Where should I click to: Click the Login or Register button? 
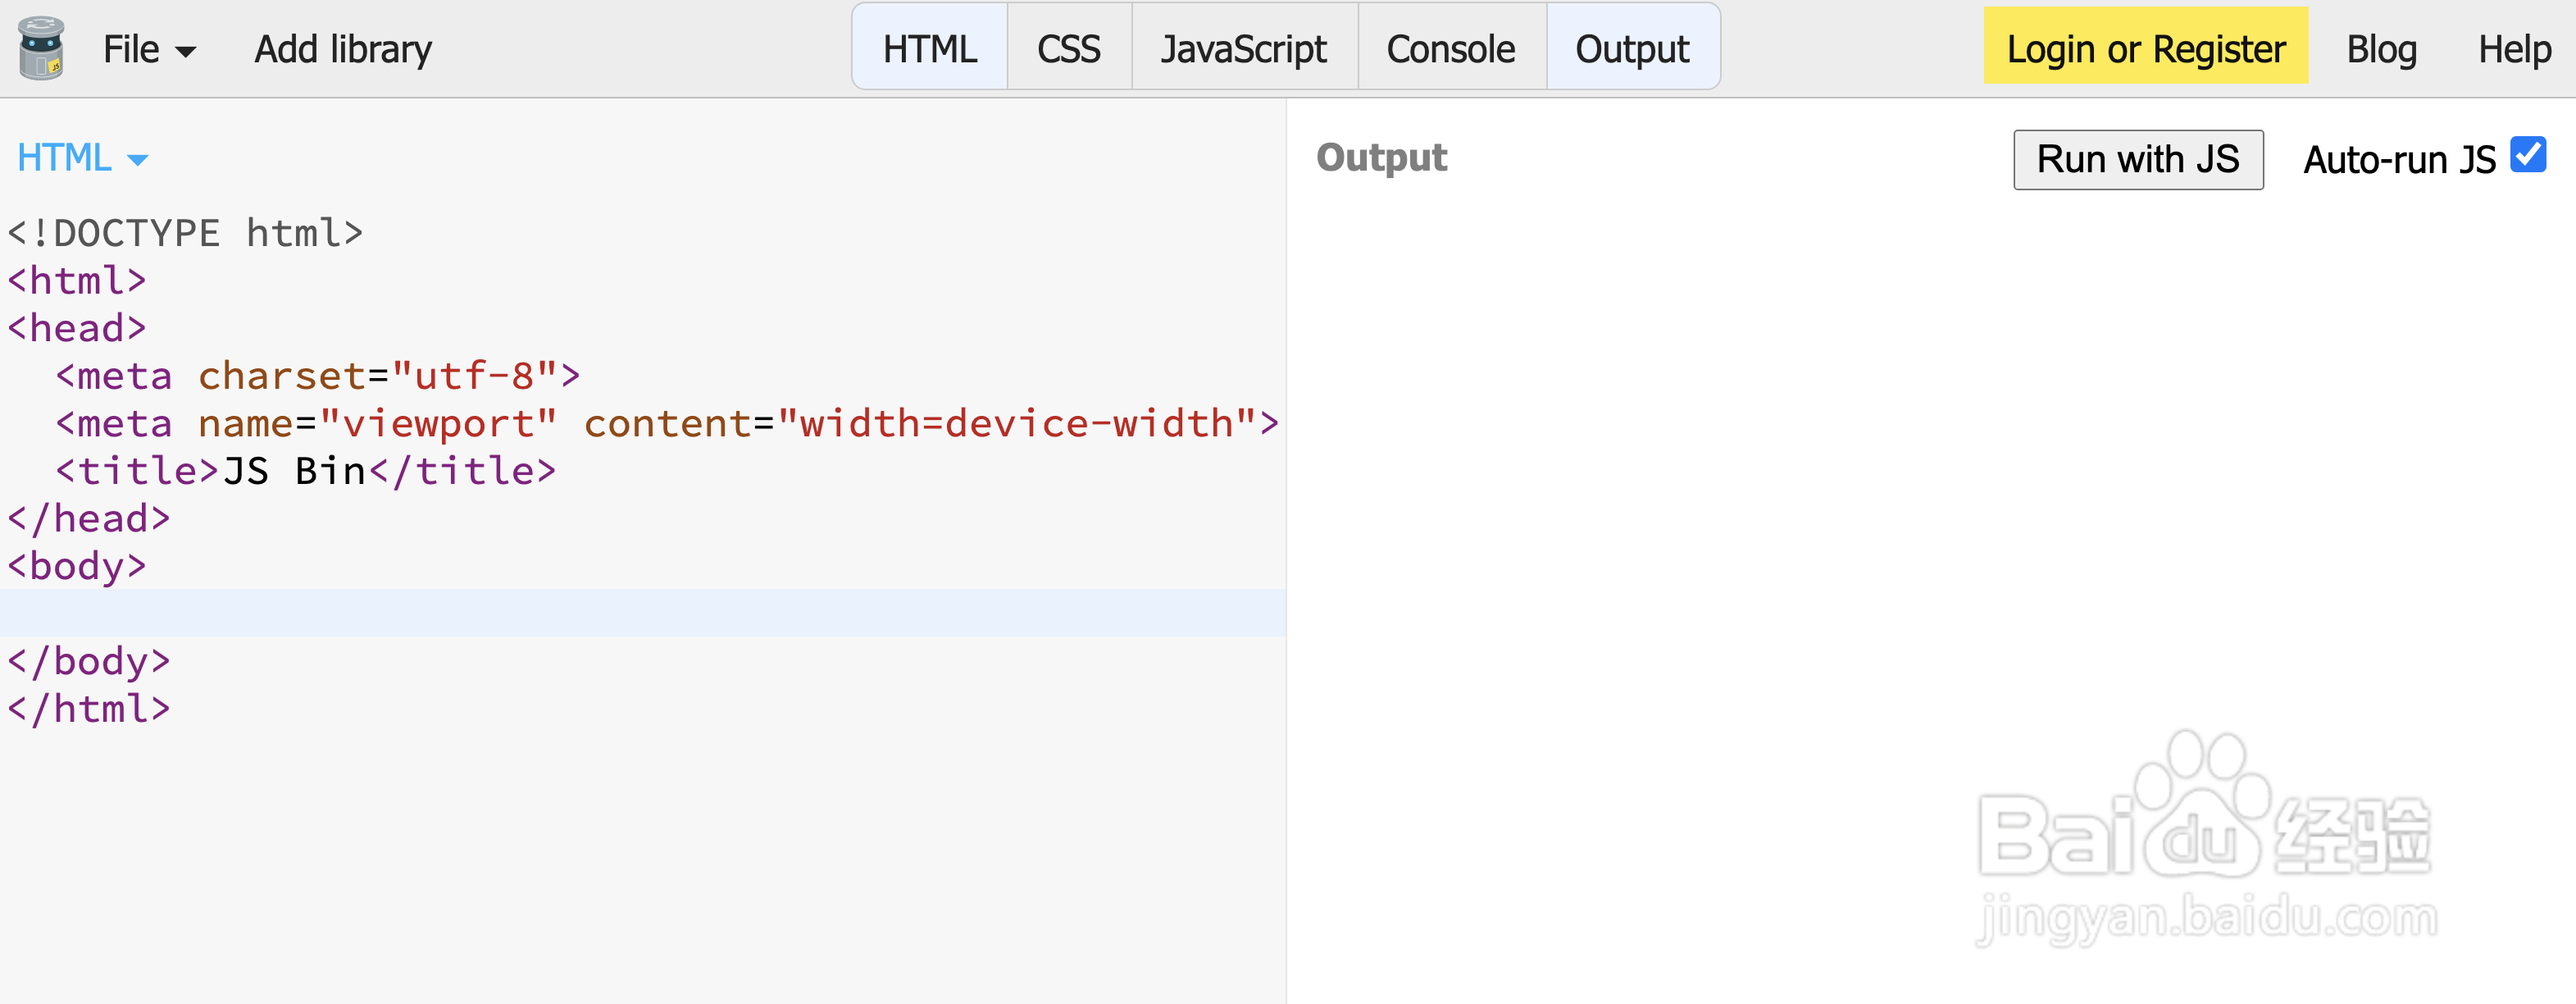pos(2145,49)
